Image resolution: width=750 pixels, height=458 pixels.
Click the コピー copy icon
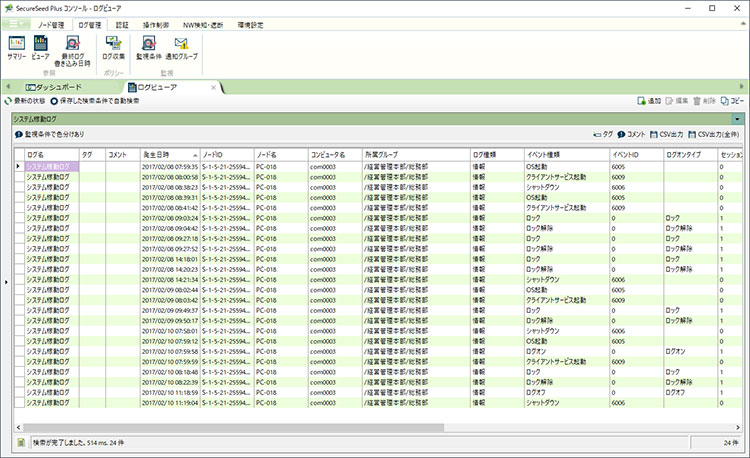click(x=732, y=101)
